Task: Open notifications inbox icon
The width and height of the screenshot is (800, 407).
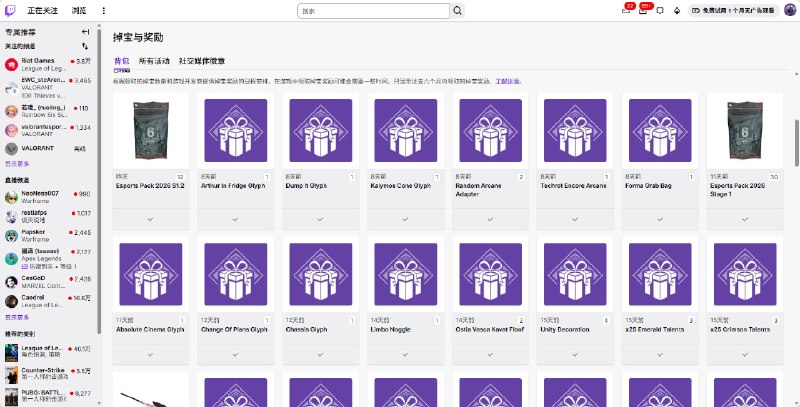Action: pos(643,11)
